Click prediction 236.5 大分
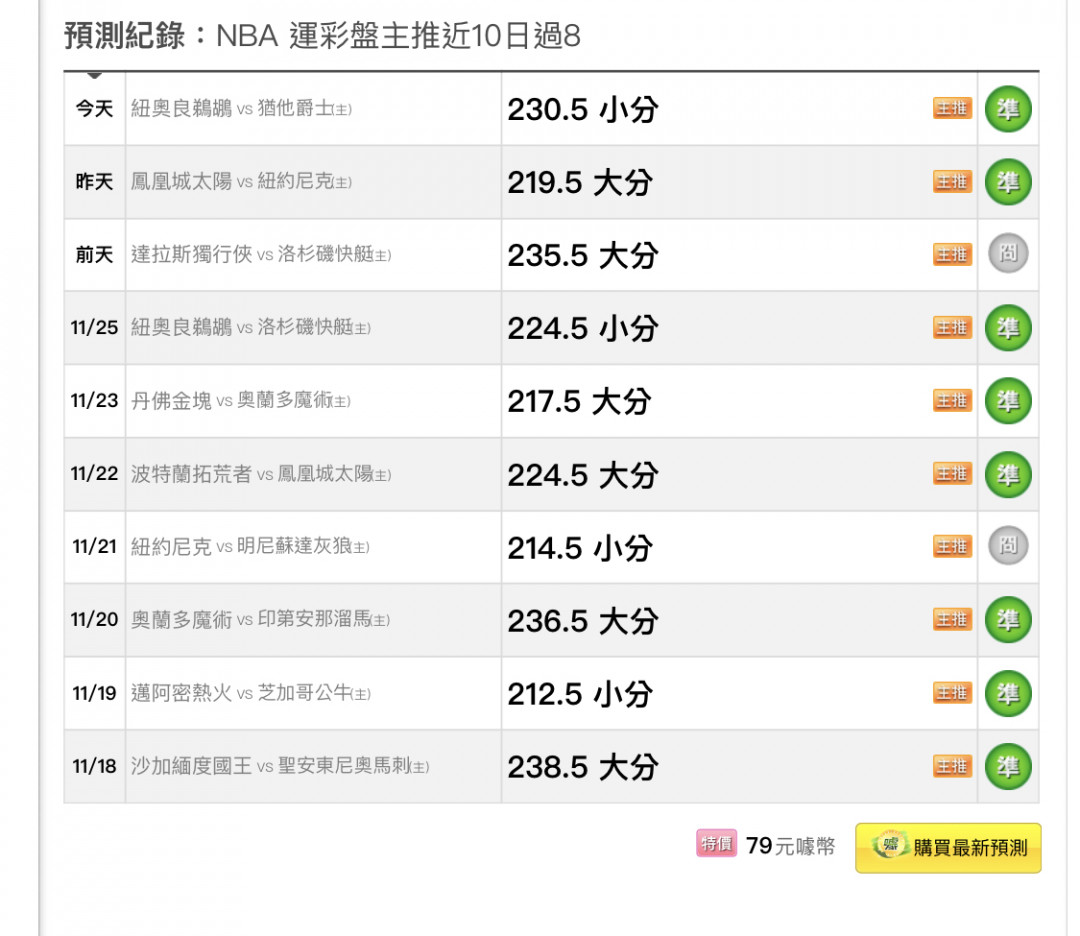 point(583,621)
